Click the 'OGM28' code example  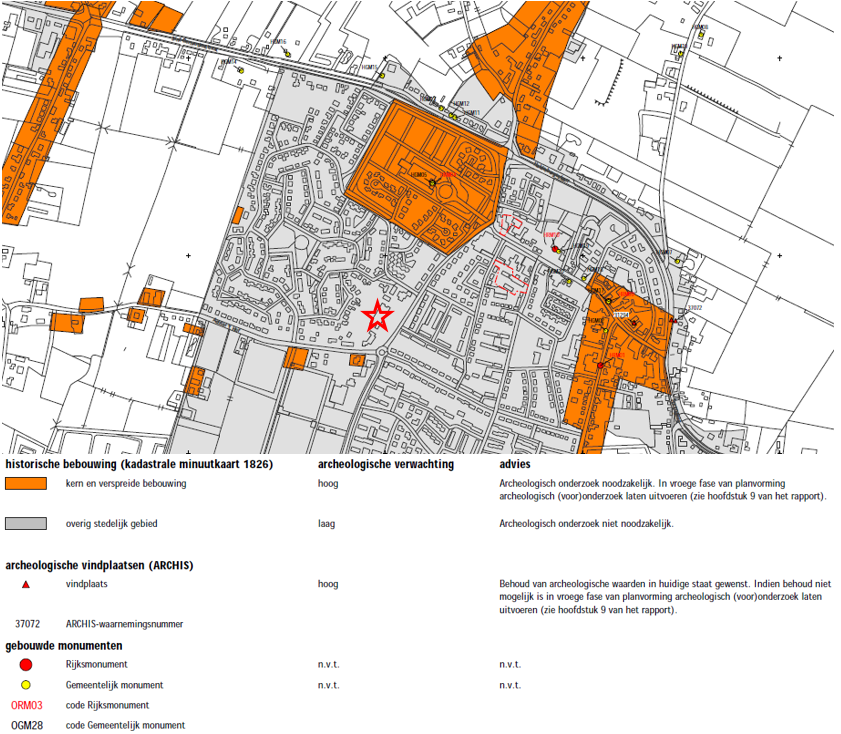27,726
